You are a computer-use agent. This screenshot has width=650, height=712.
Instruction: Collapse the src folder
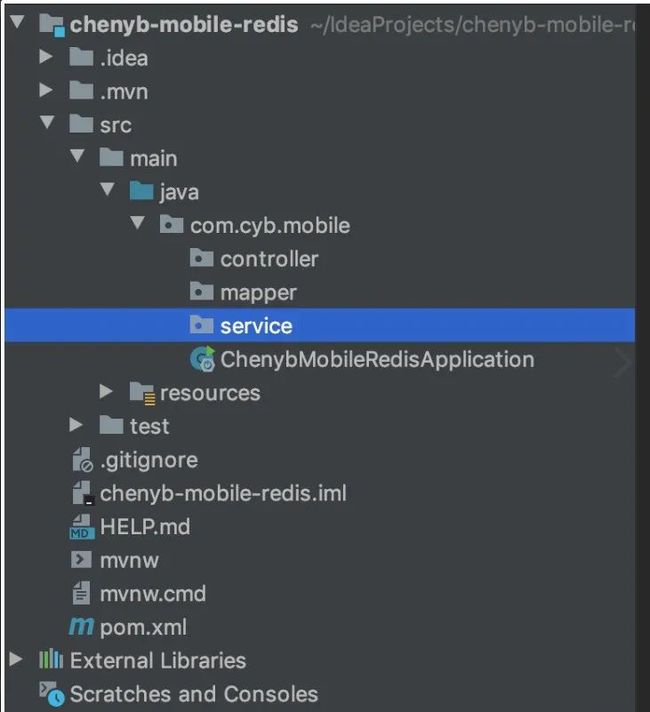(x=47, y=122)
